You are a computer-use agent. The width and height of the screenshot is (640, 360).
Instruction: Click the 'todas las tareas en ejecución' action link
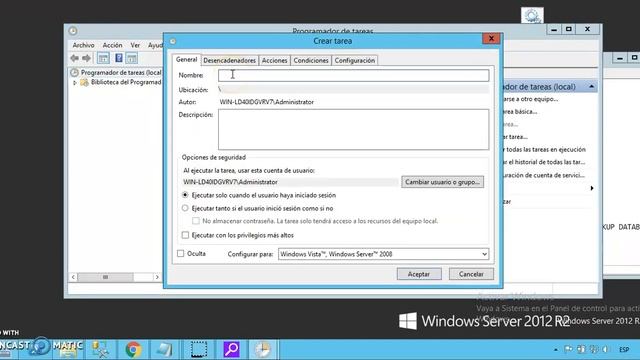(546, 149)
